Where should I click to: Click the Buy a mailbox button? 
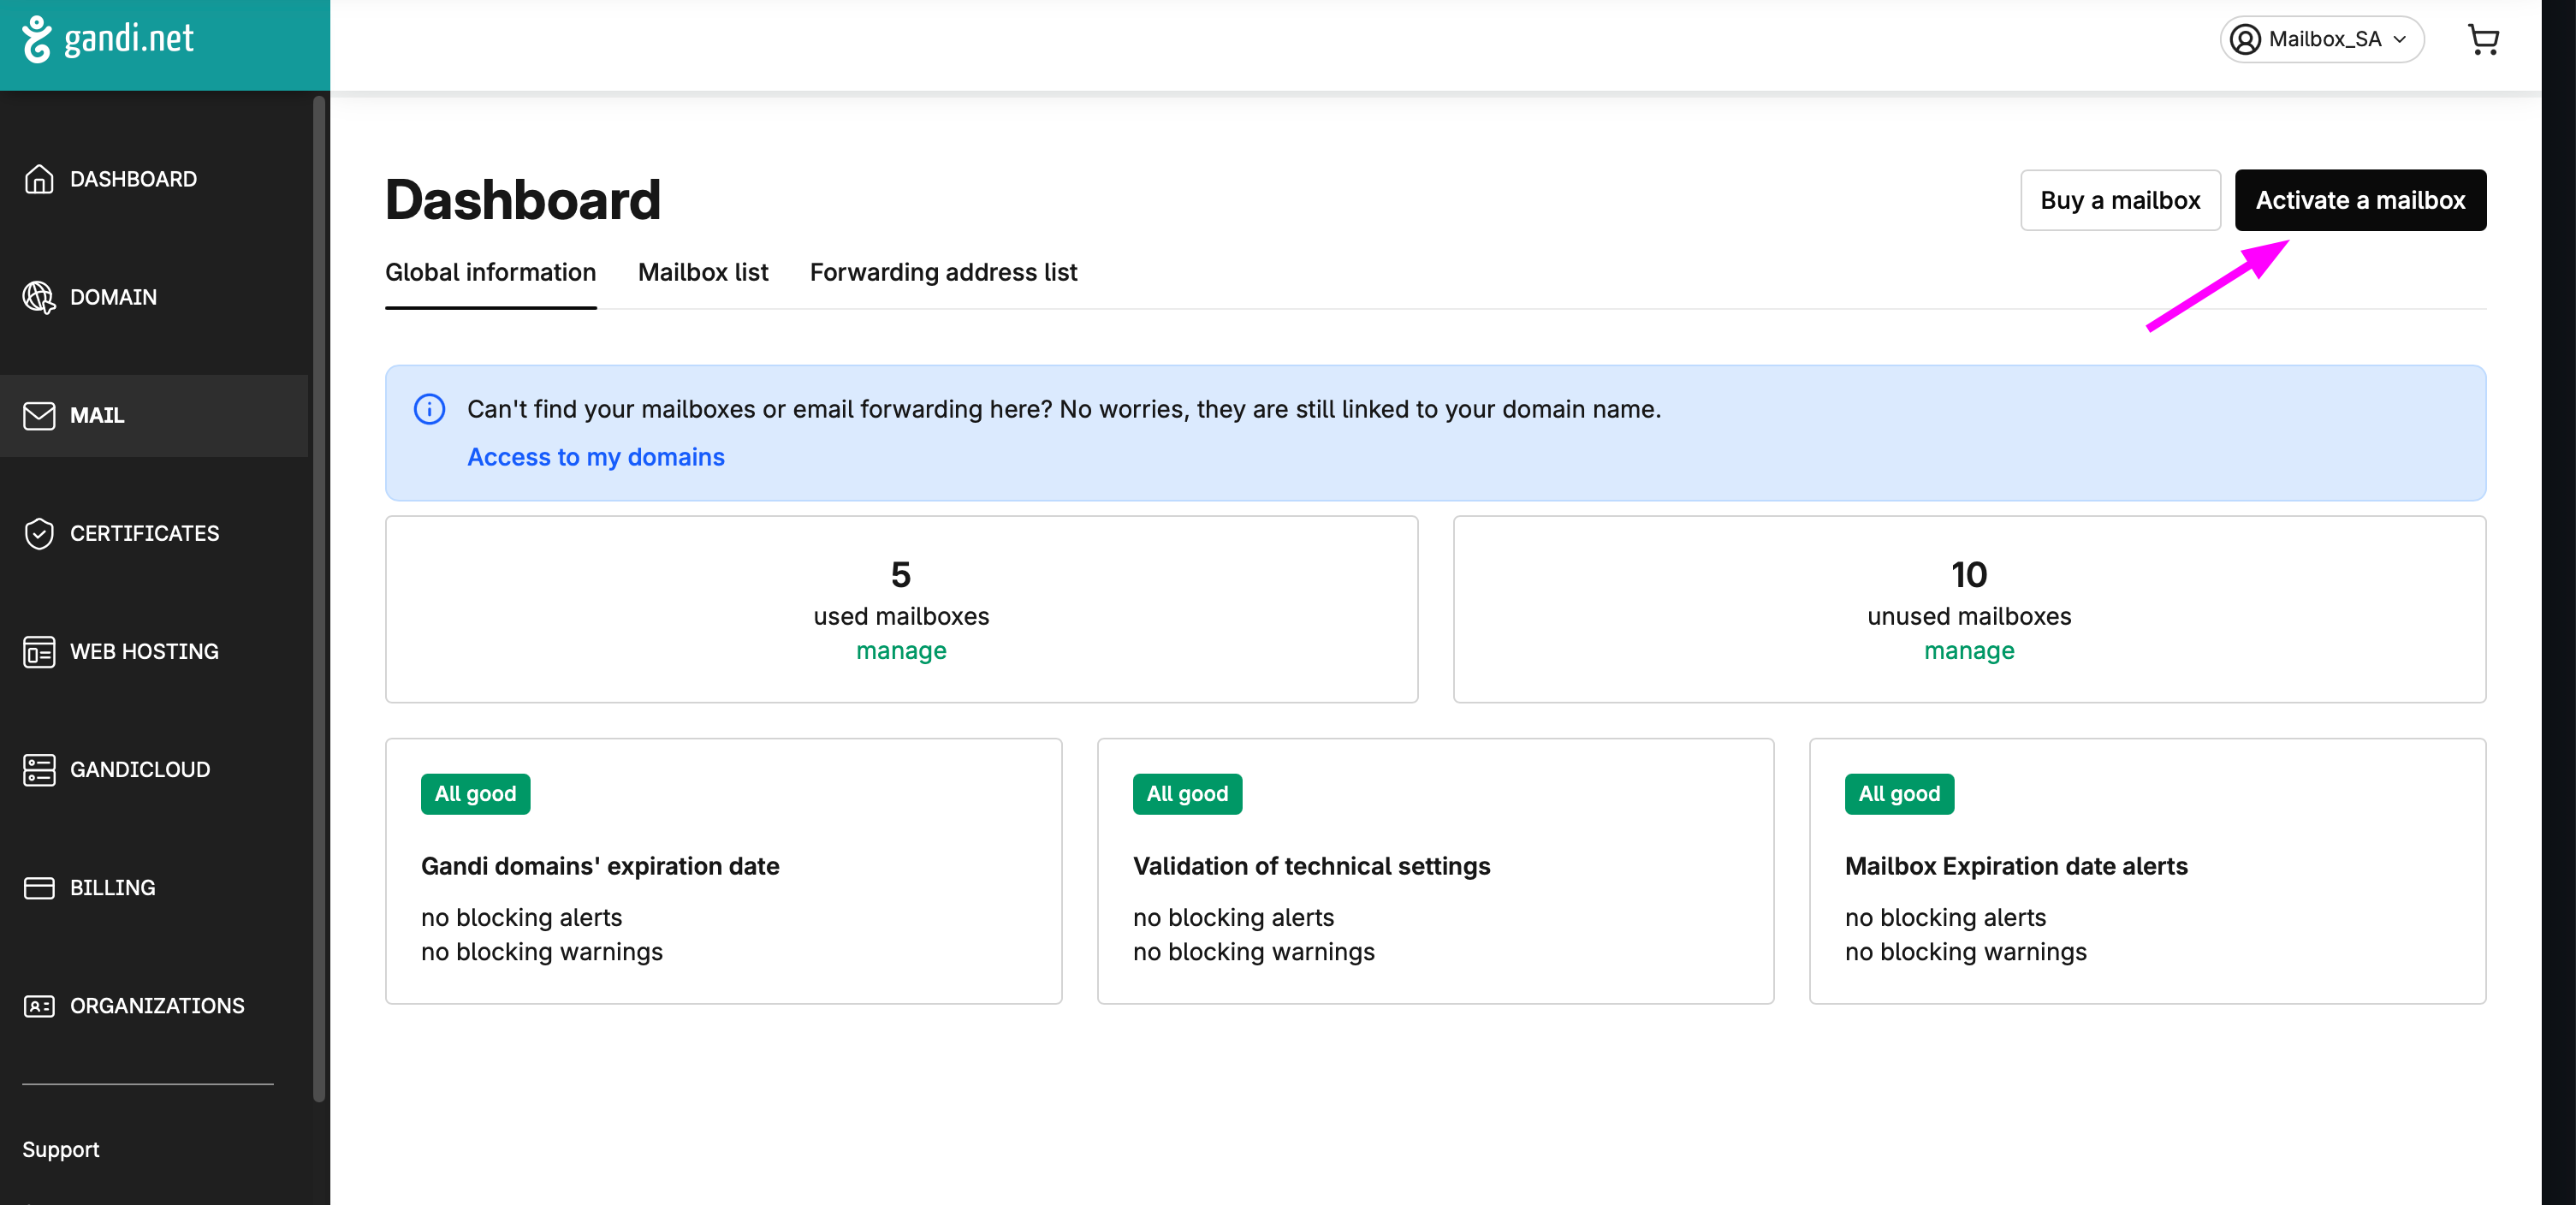pos(2120,200)
